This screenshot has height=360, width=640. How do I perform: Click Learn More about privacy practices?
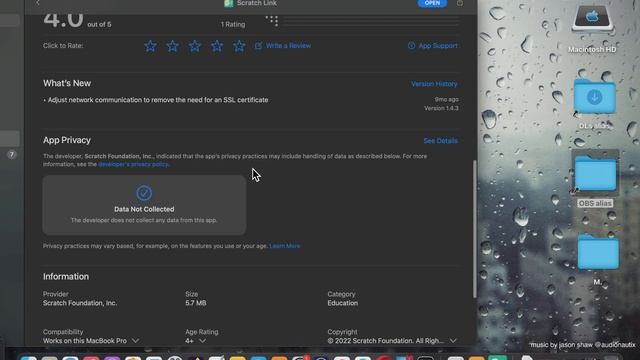point(285,246)
